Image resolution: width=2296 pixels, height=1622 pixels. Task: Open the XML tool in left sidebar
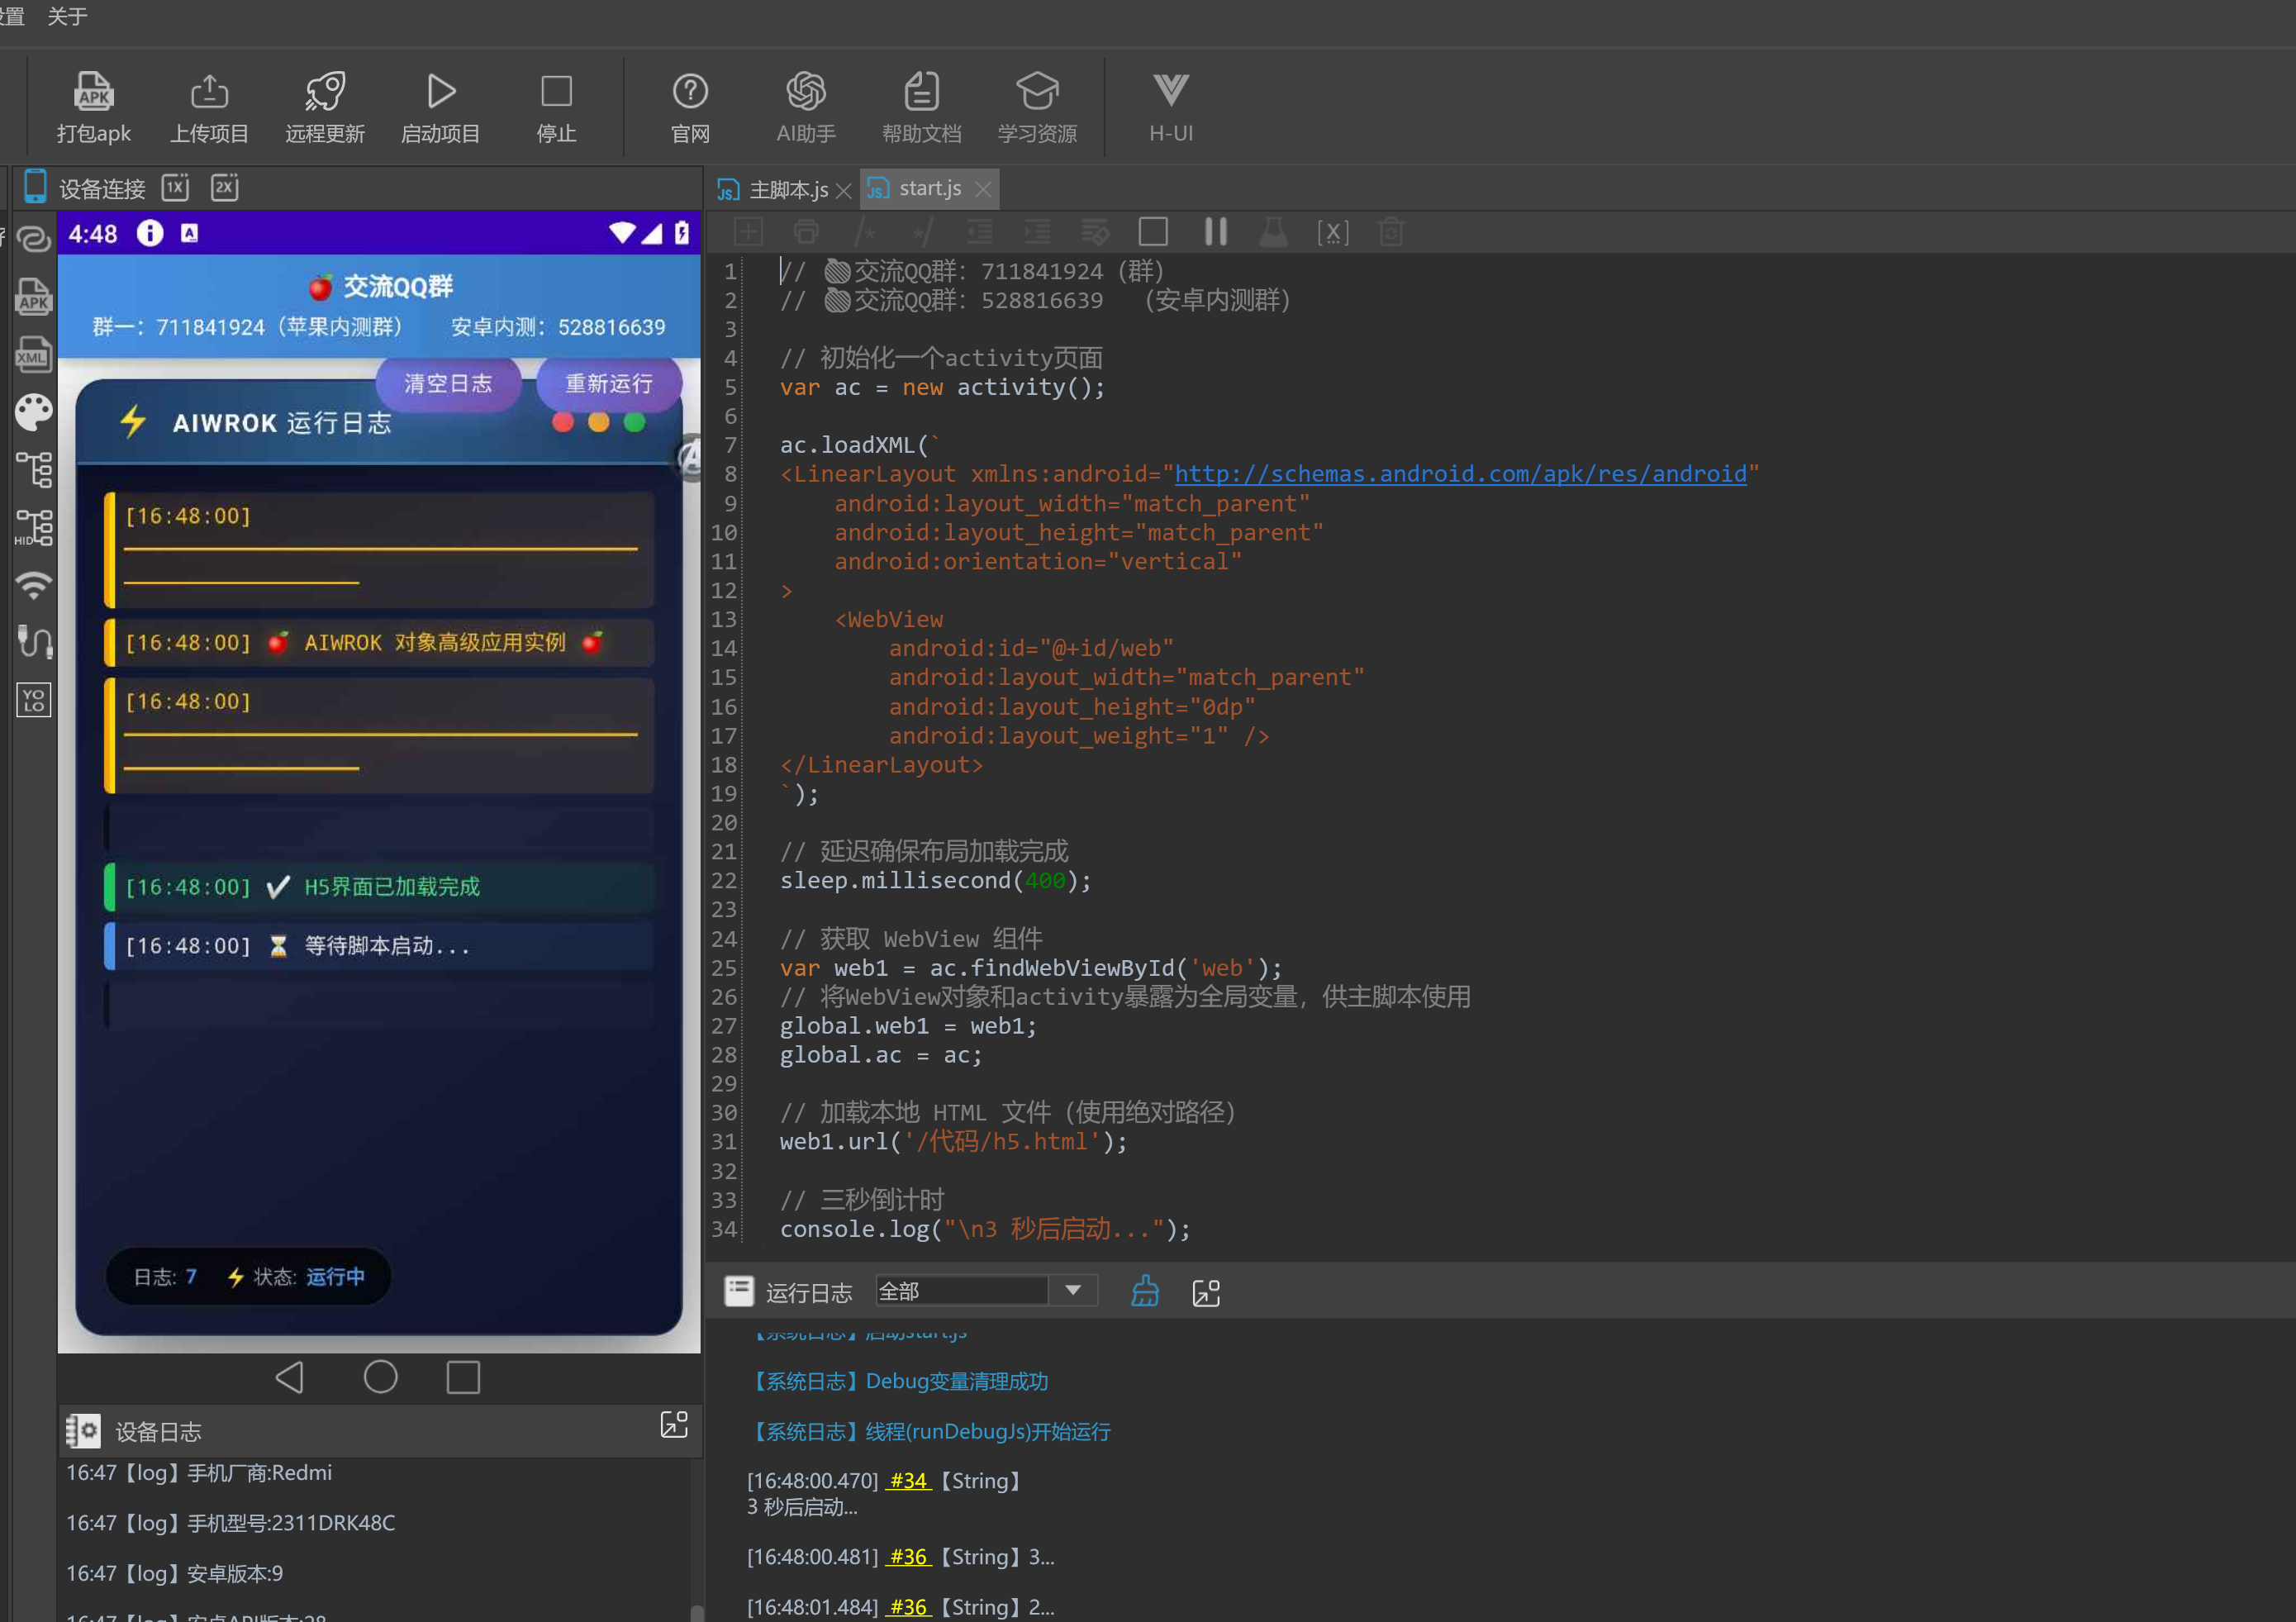coord(34,355)
